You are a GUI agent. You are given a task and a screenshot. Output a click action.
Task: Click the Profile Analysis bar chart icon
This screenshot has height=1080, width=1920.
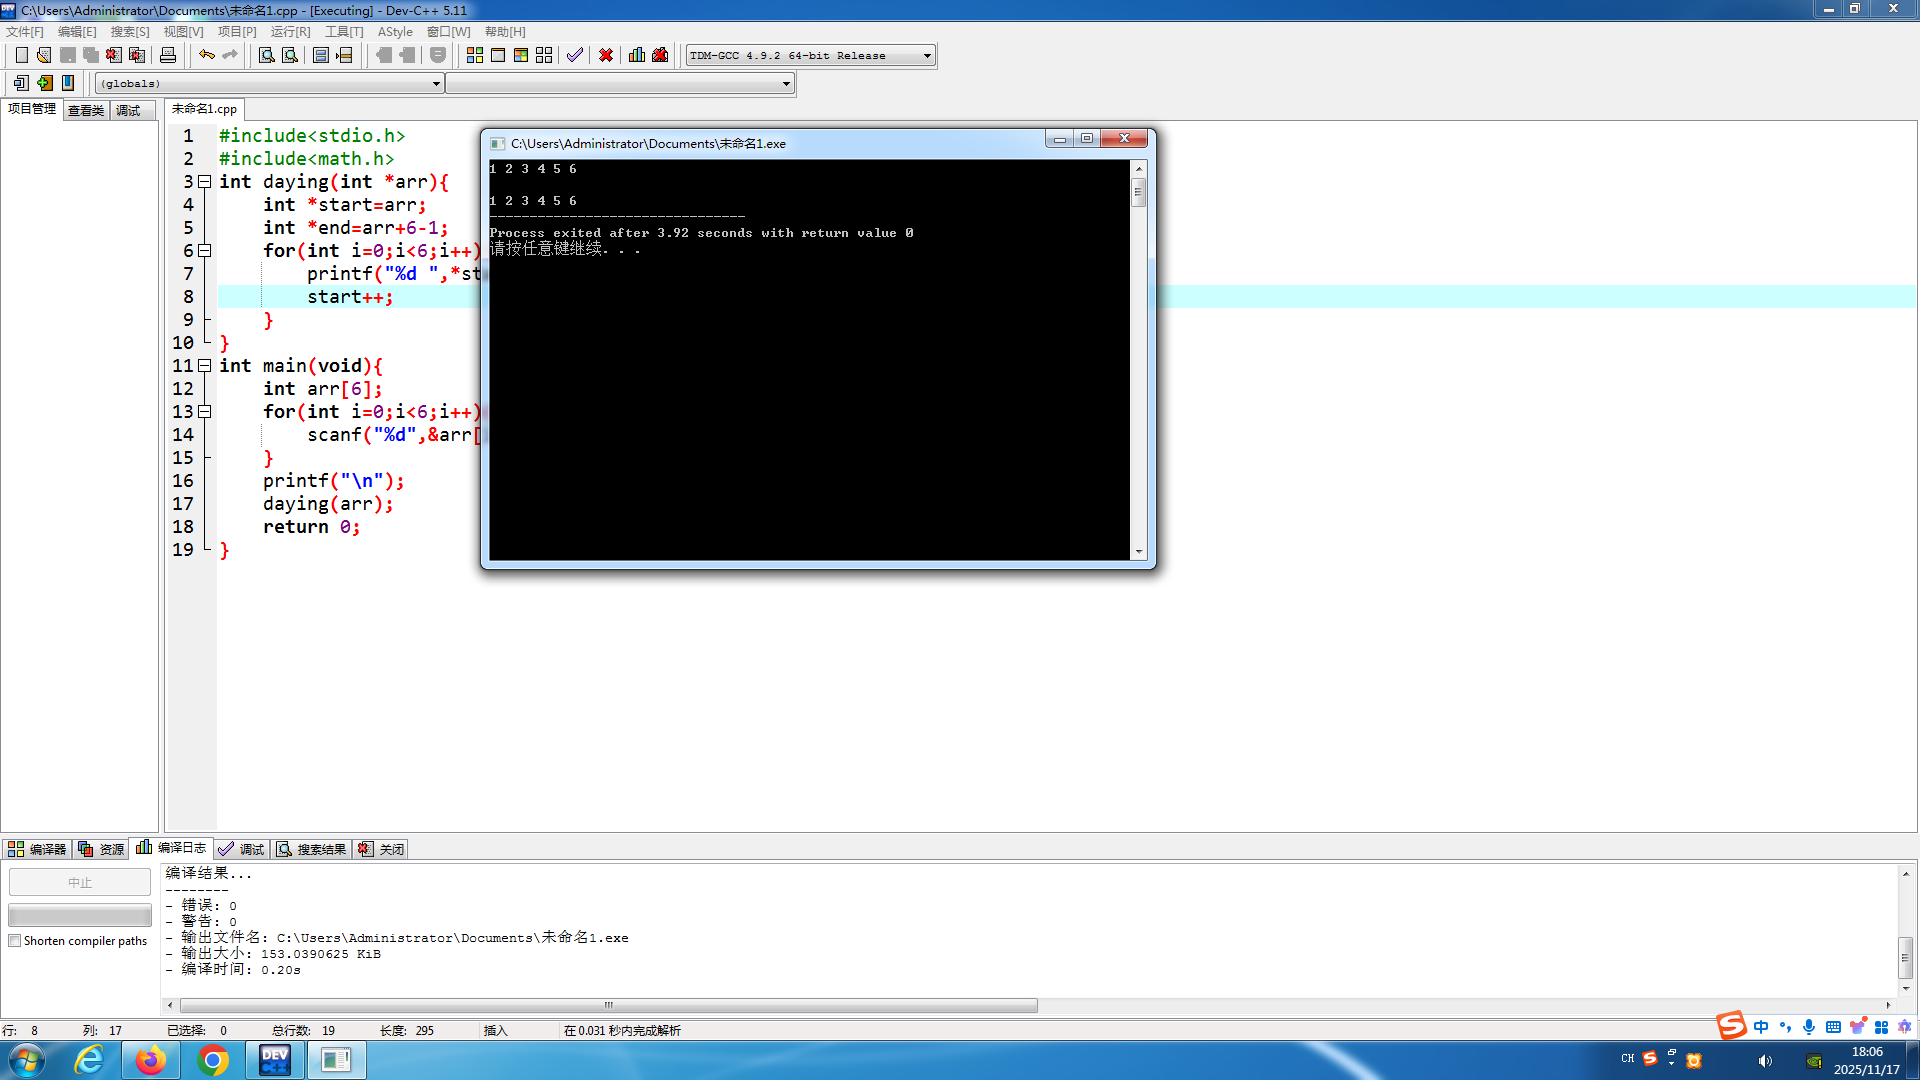pos(637,55)
